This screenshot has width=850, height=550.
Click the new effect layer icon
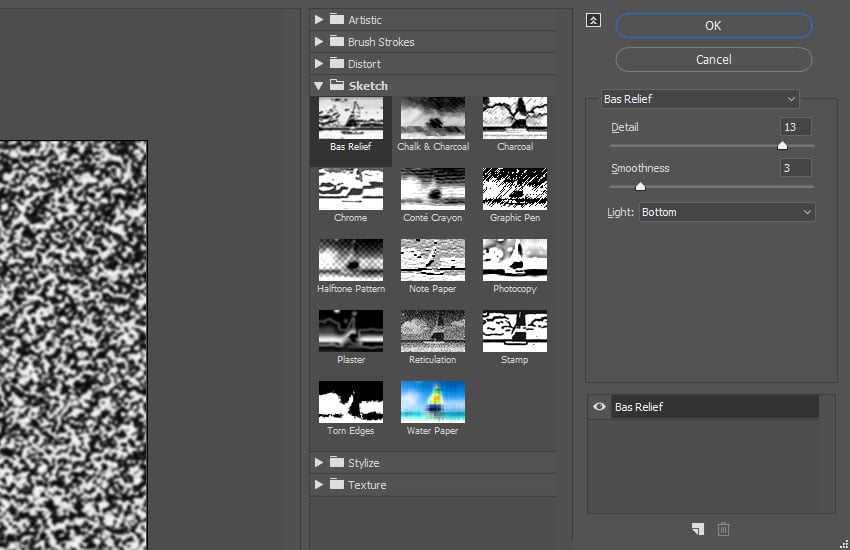point(697,529)
